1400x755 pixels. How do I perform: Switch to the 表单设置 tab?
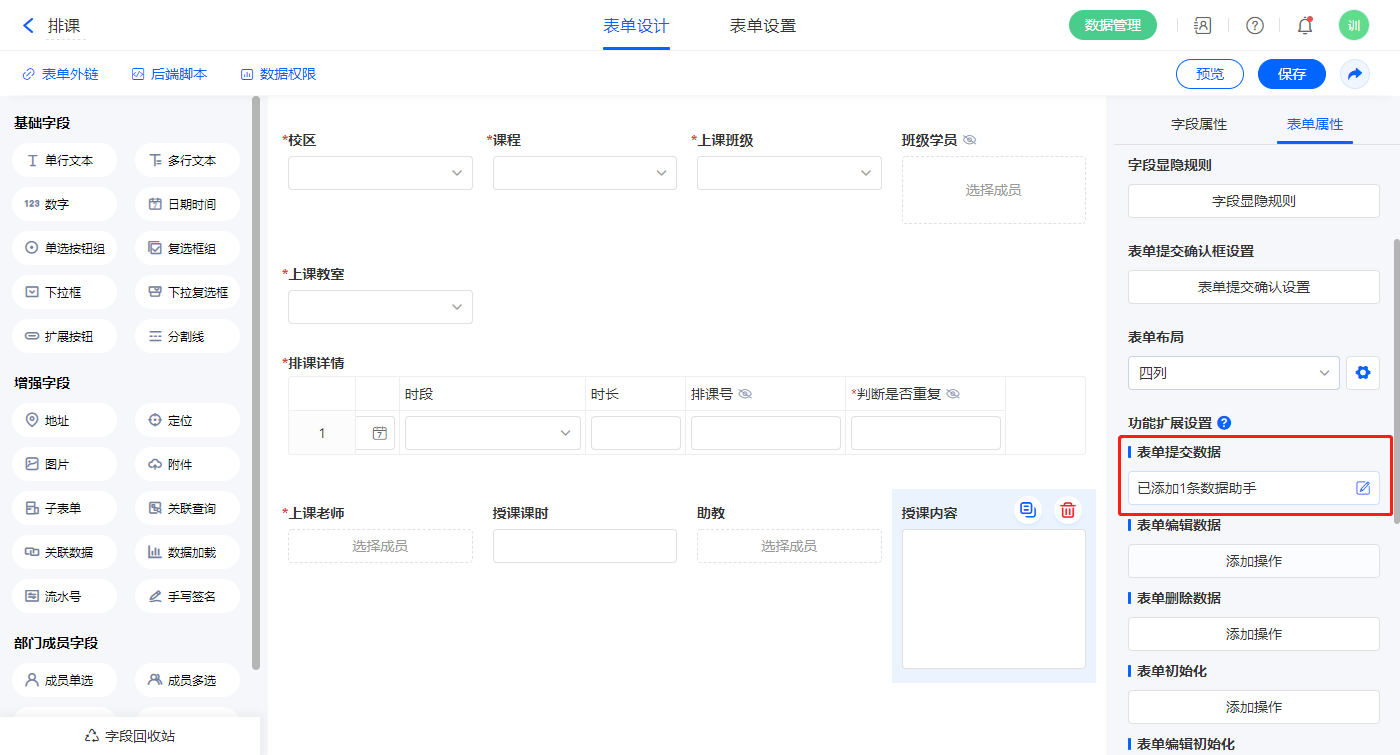762,26
